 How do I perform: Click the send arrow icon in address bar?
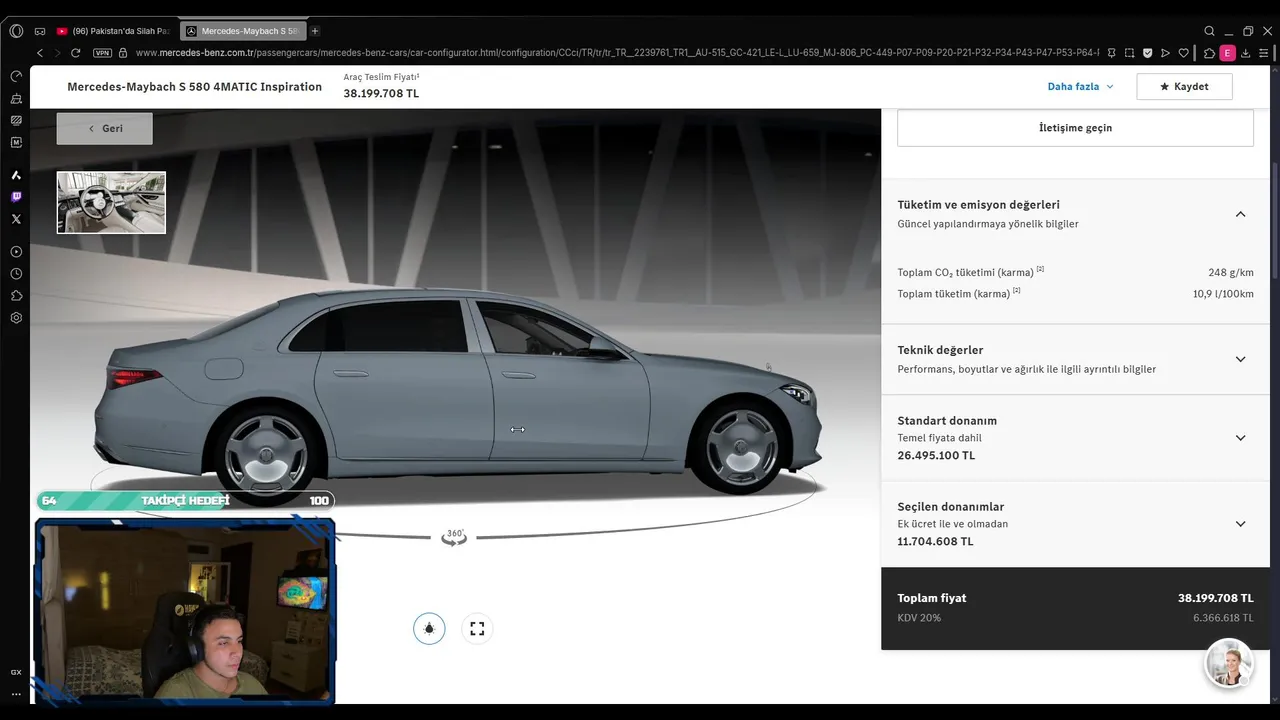(x=1165, y=53)
